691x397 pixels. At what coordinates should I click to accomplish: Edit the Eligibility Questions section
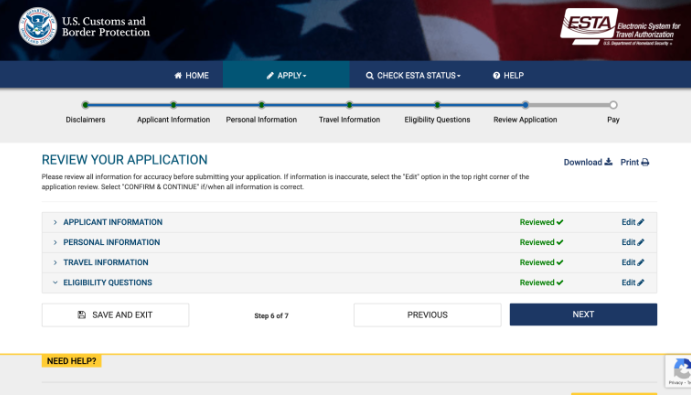(x=633, y=282)
